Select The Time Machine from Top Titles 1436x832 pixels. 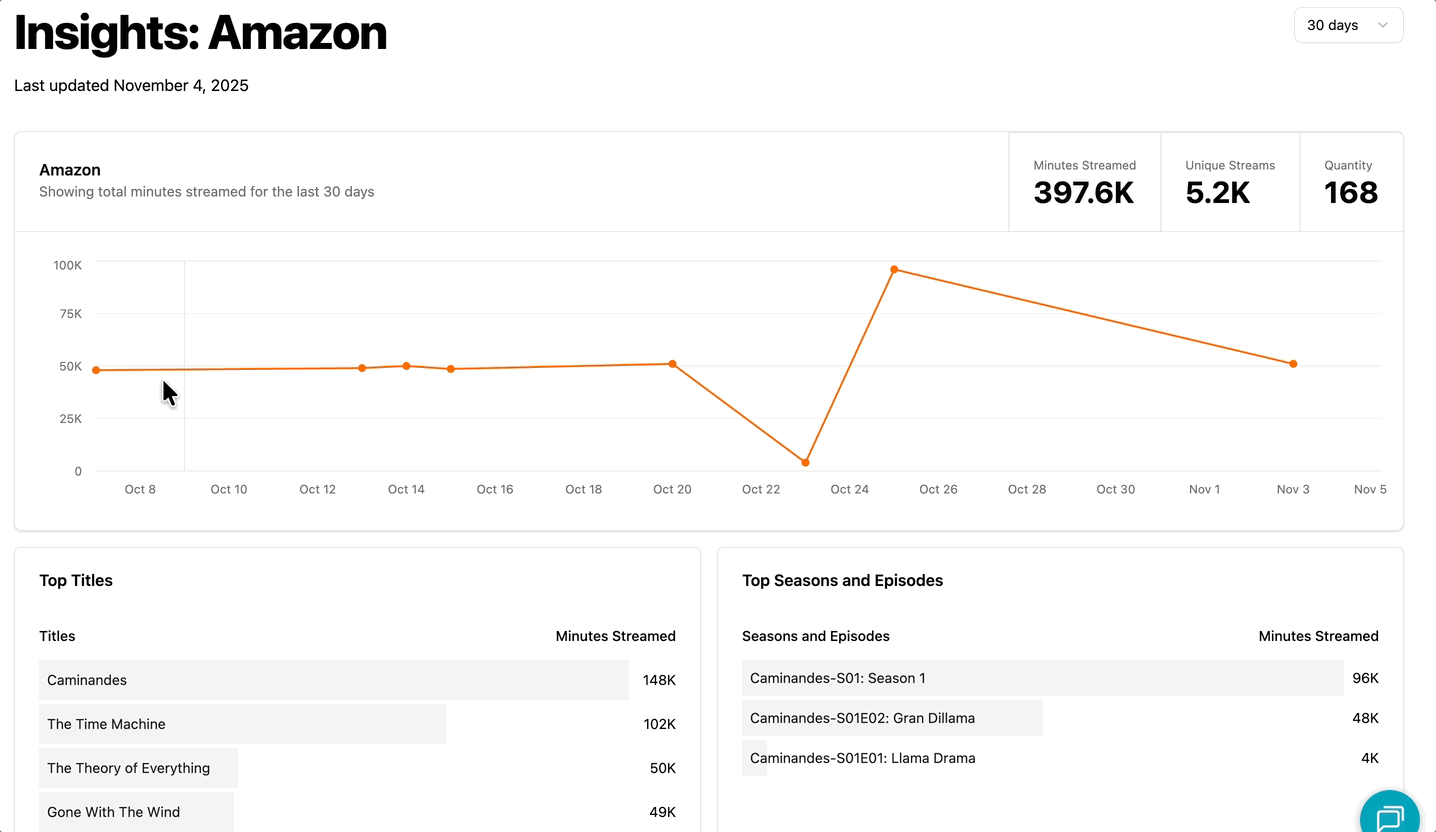tap(242, 723)
